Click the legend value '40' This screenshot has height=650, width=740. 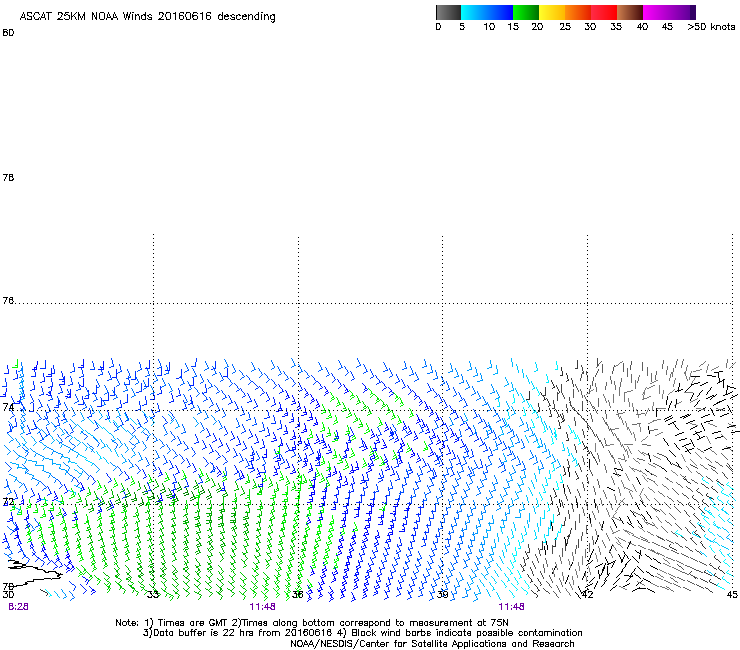[x=642, y=27]
